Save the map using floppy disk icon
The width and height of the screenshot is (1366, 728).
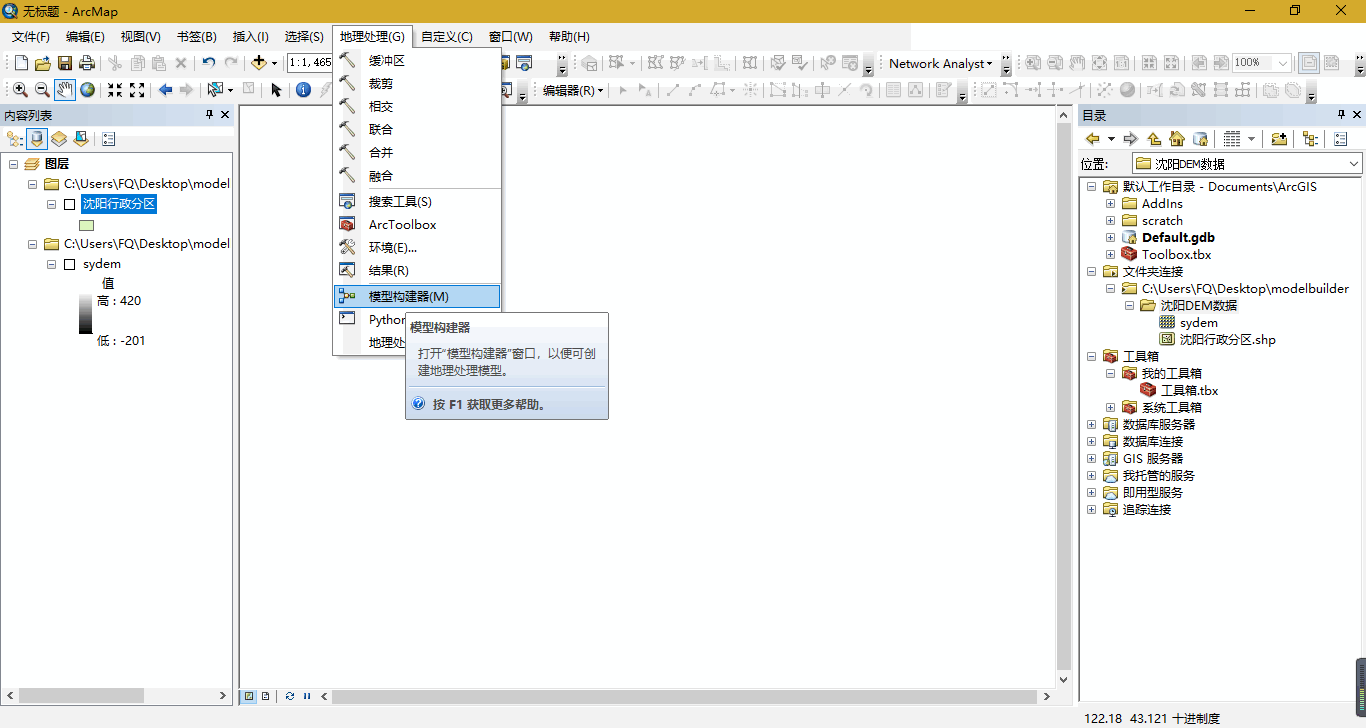tap(65, 63)
